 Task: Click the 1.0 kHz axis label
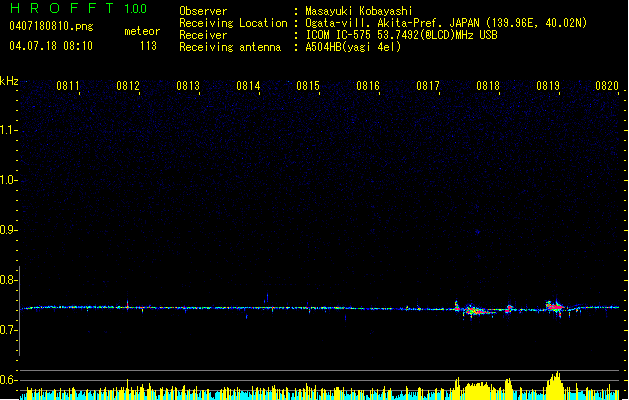(9, 180)
